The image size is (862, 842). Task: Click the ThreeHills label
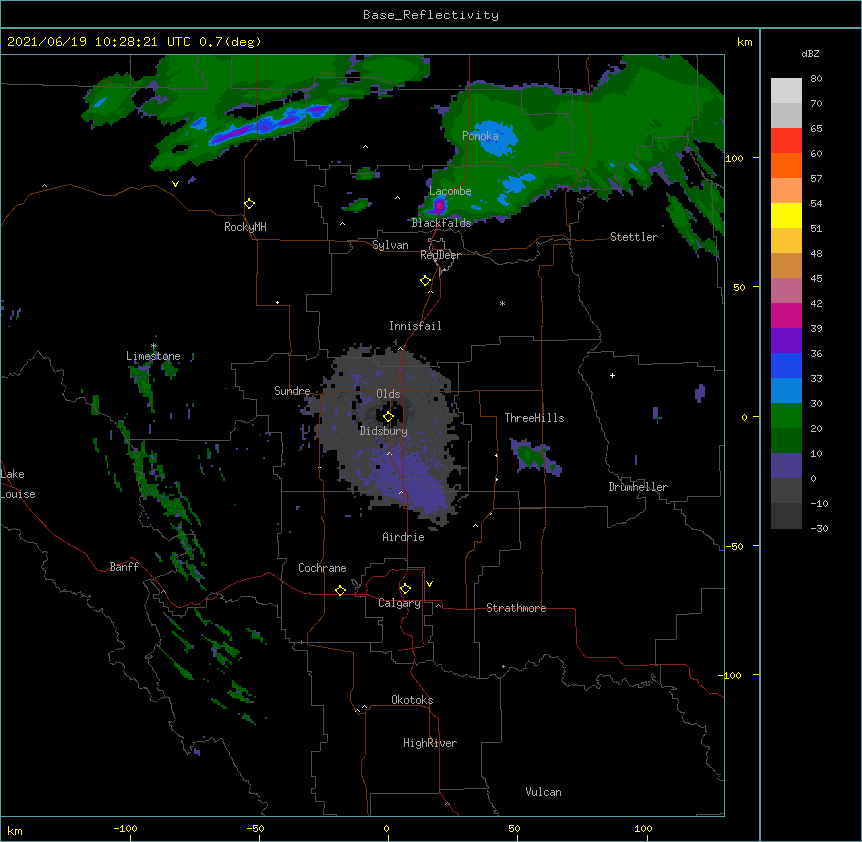[x=534, y=418]
